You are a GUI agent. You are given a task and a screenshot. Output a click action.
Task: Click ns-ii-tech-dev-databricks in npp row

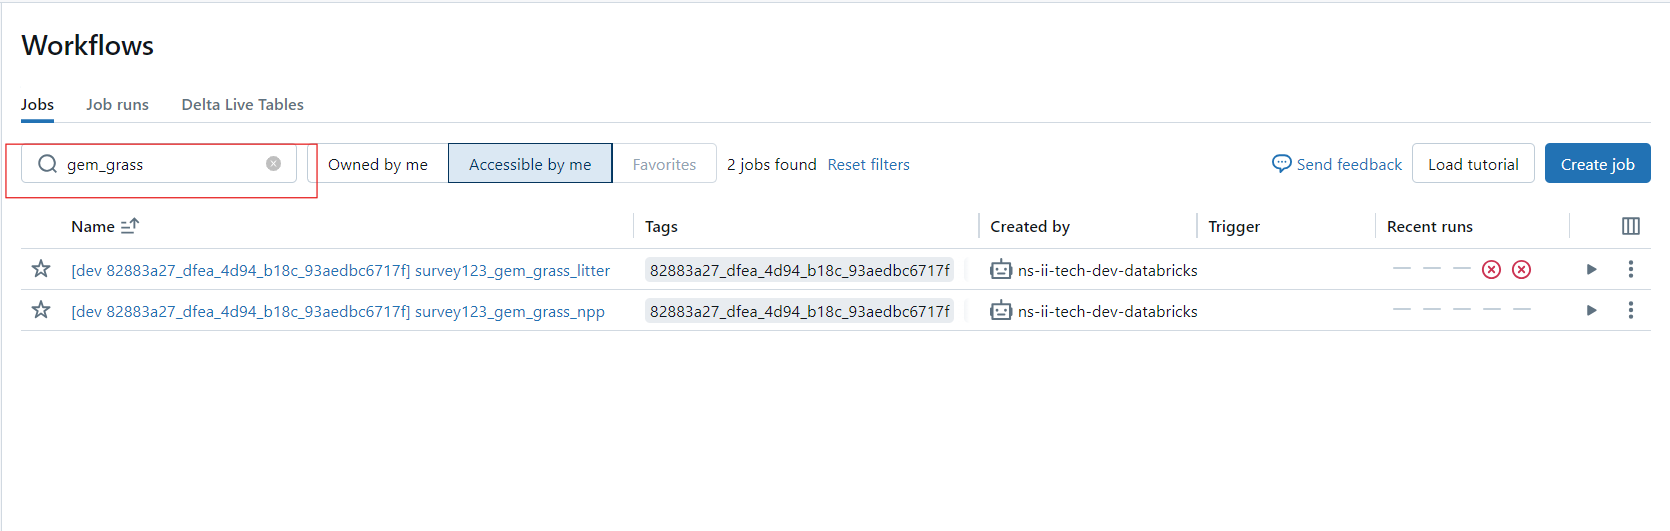(x=1107, y=311)
